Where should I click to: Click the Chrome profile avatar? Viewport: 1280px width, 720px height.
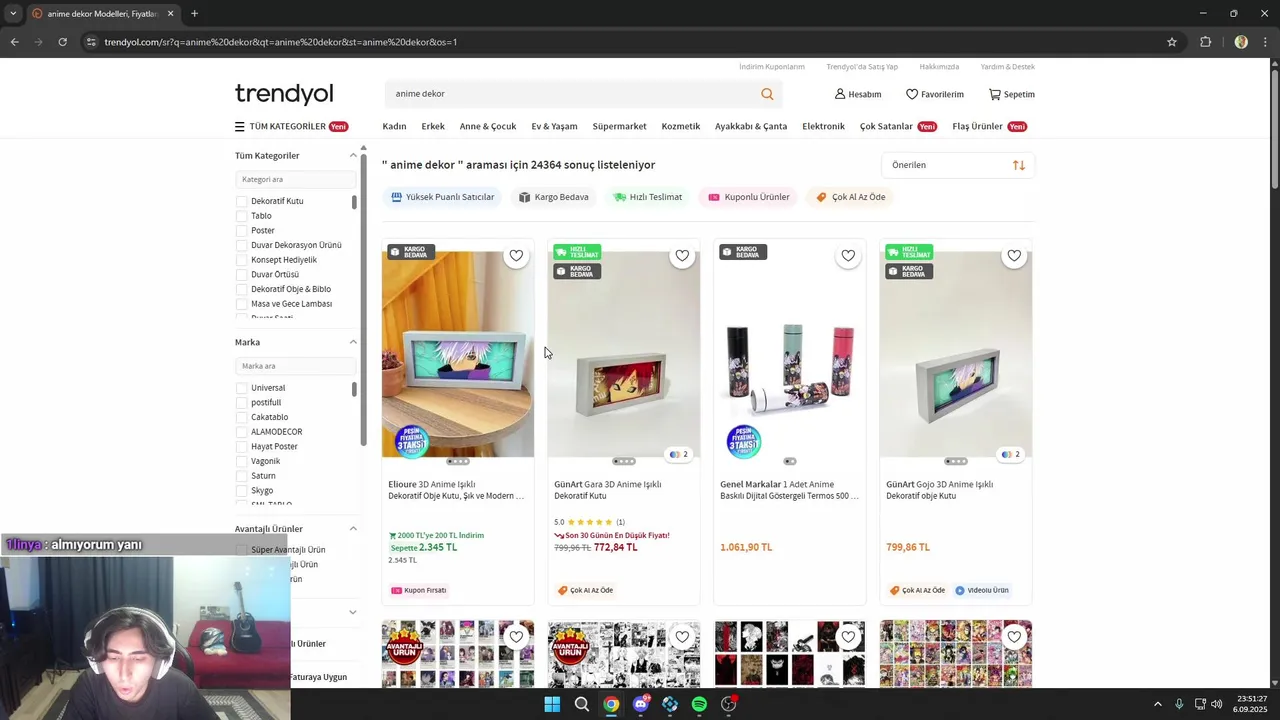[x=1241, y=42]
